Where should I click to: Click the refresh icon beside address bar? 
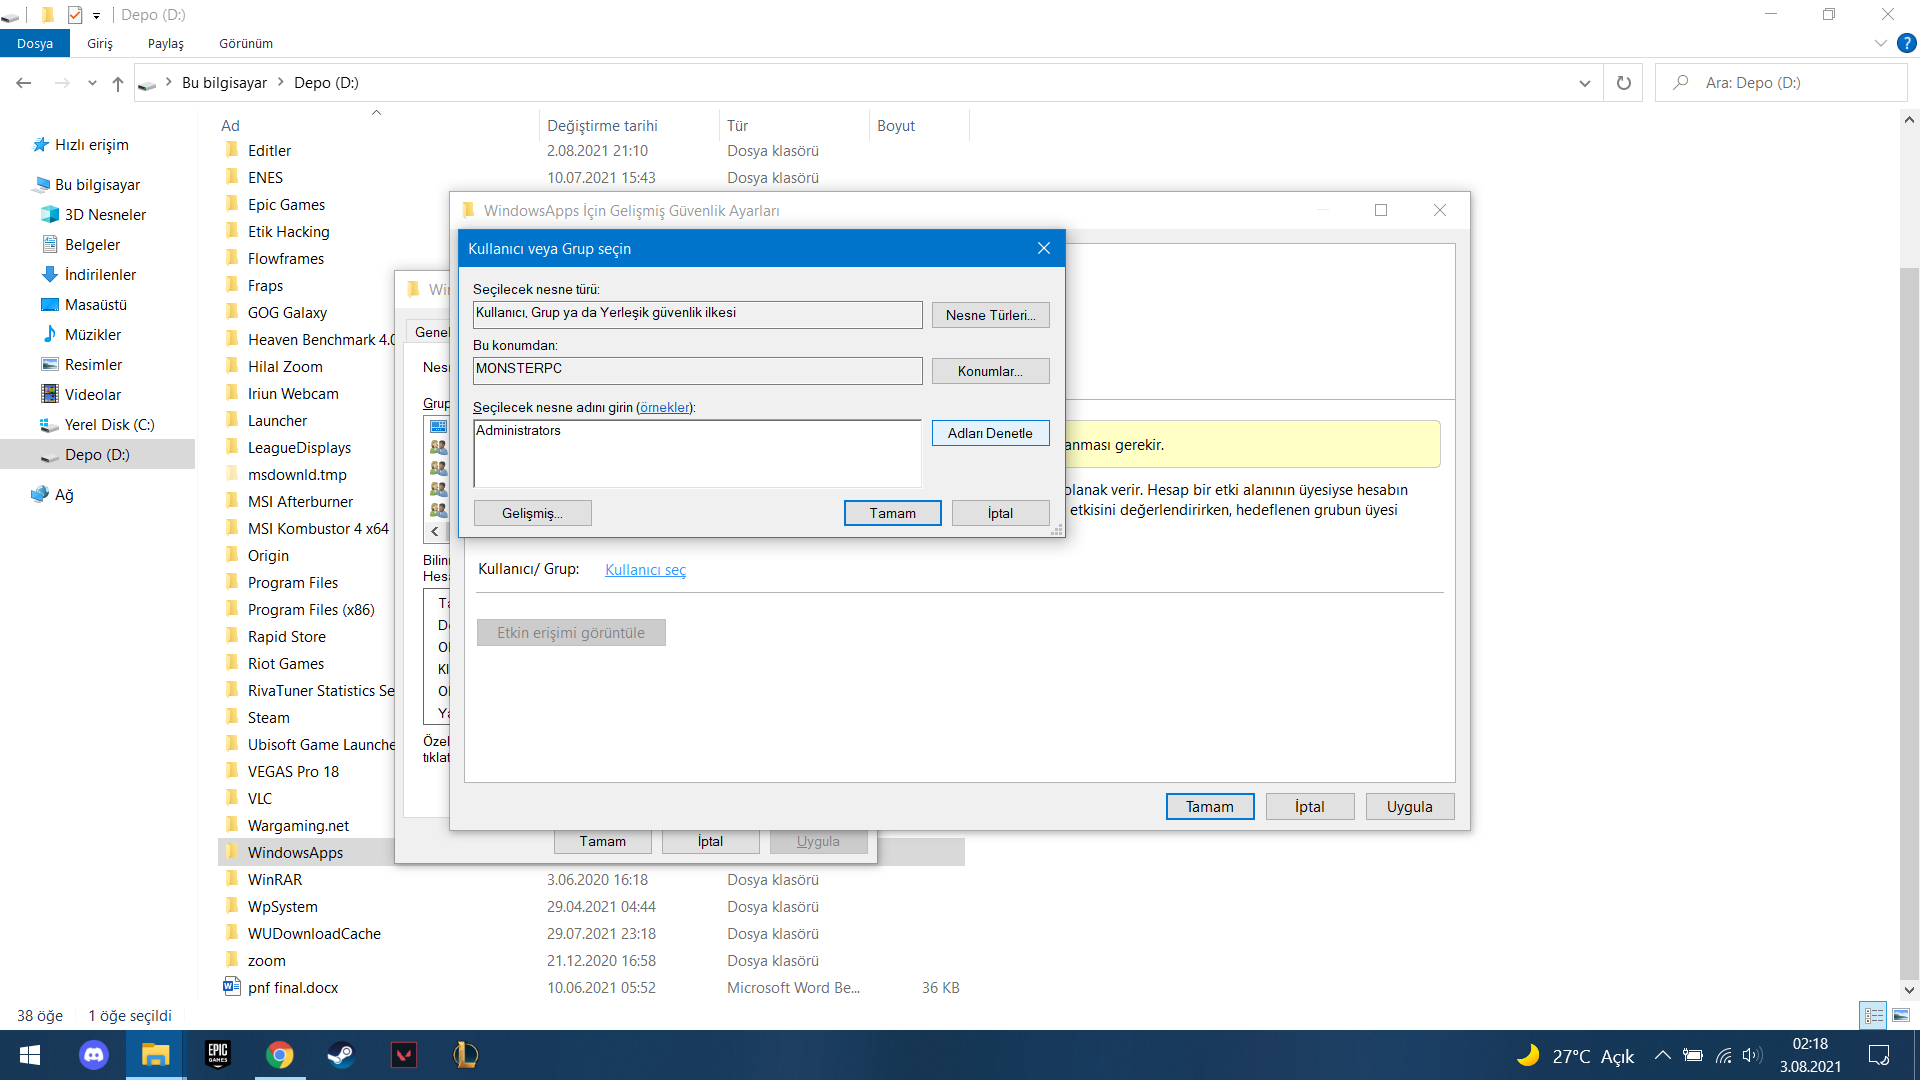click(x=1624, y=83)
